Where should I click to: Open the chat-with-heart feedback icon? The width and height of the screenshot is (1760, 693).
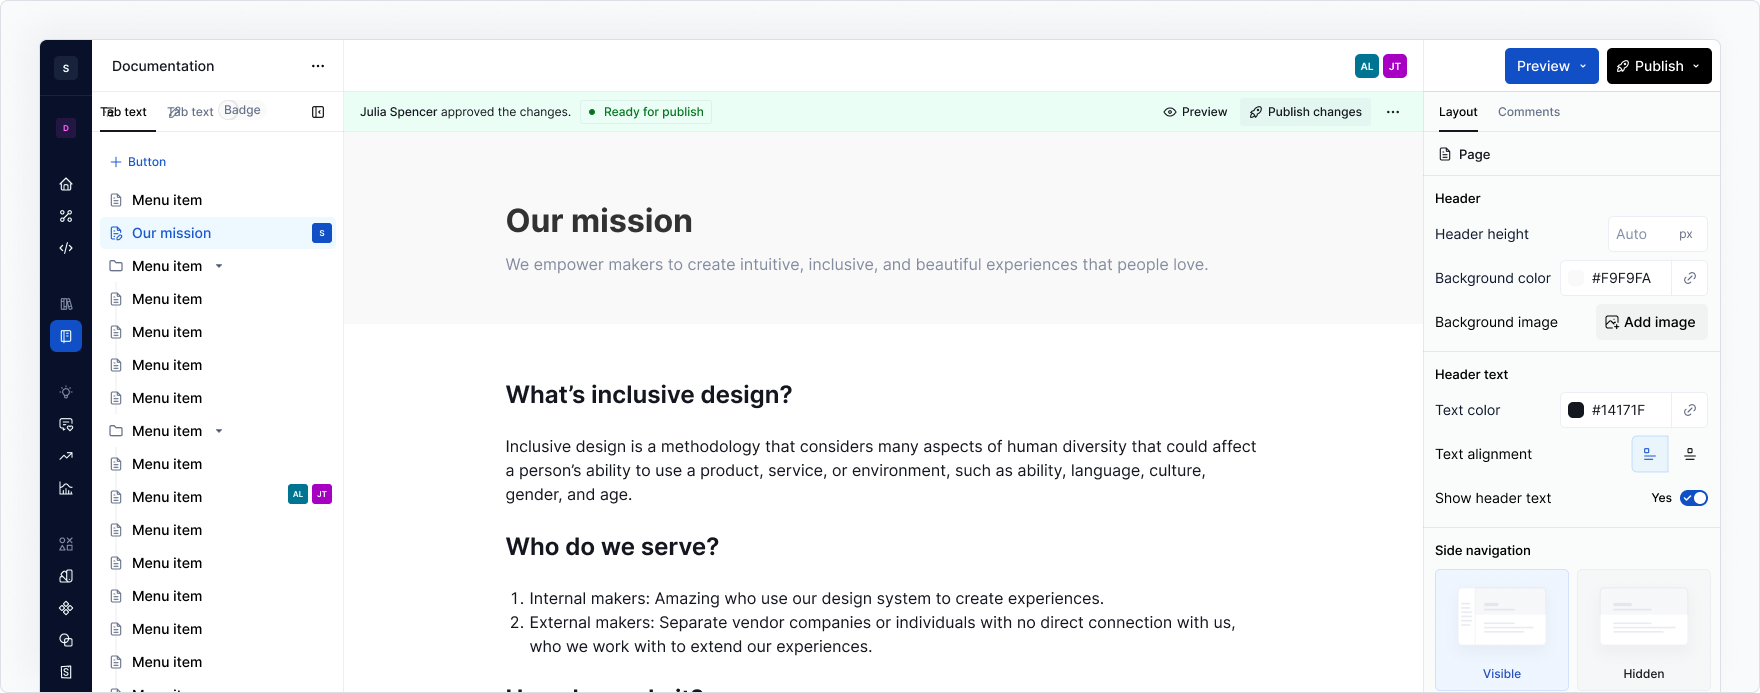(x=66, y=424)
